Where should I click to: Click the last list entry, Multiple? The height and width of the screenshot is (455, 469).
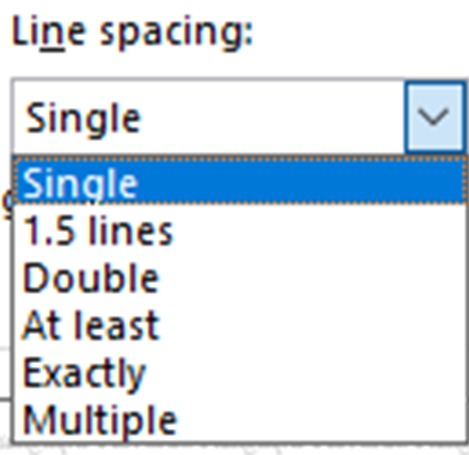tap(239, 419)
